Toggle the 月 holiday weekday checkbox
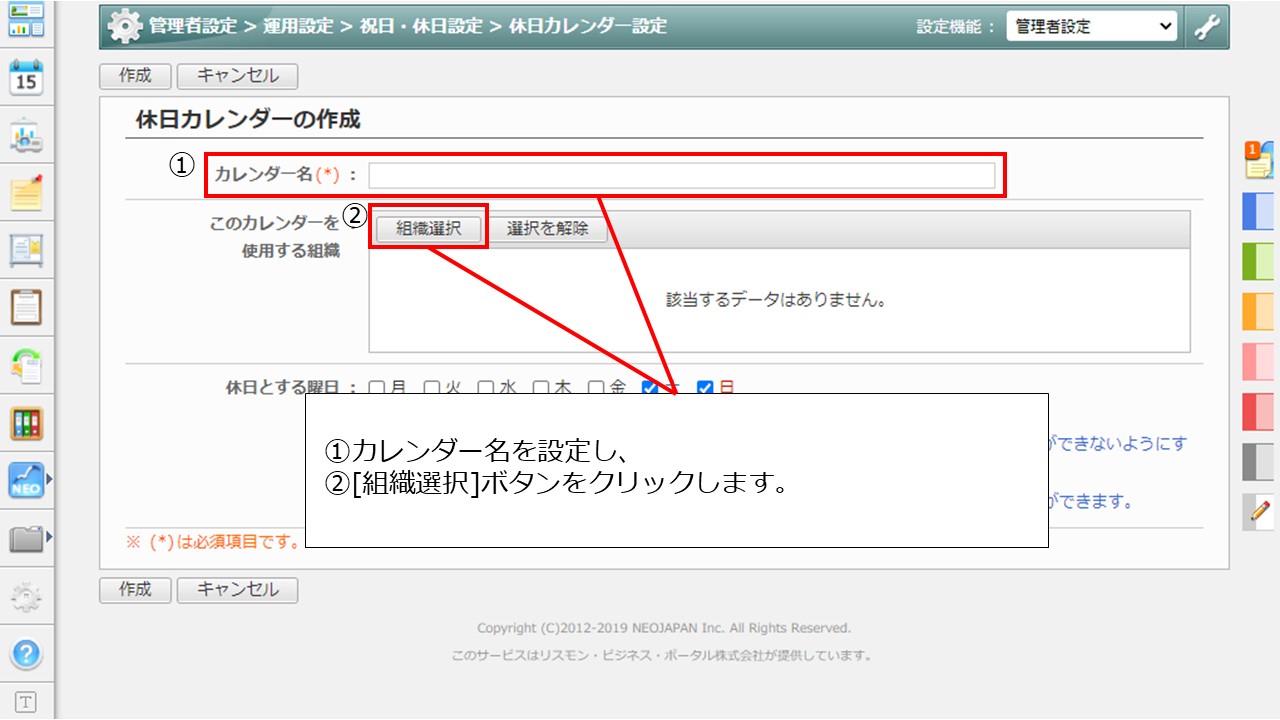Screen dimensions: 1280x720 click(x=377, y=387)
